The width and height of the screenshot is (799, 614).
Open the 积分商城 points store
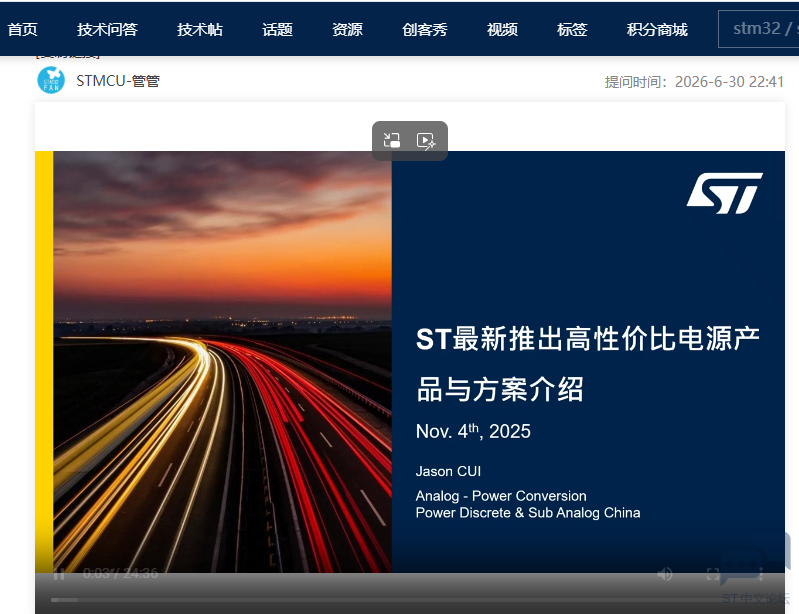pos(657,30)
